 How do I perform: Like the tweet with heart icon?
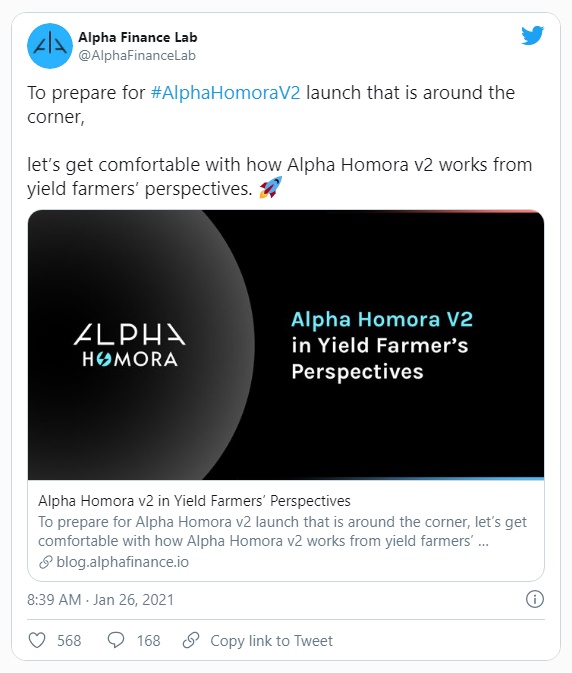point(37,640)
